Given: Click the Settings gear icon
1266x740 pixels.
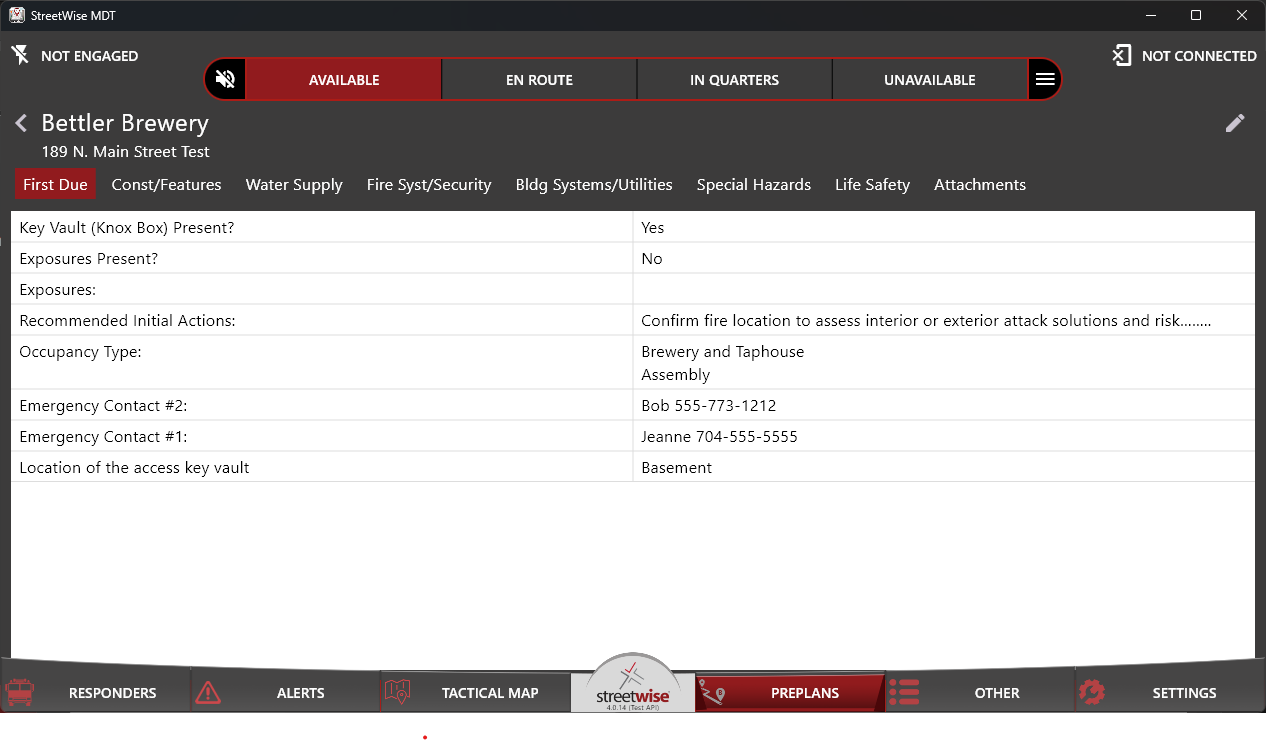Looking at the screenshot, I should [1092, 692].
